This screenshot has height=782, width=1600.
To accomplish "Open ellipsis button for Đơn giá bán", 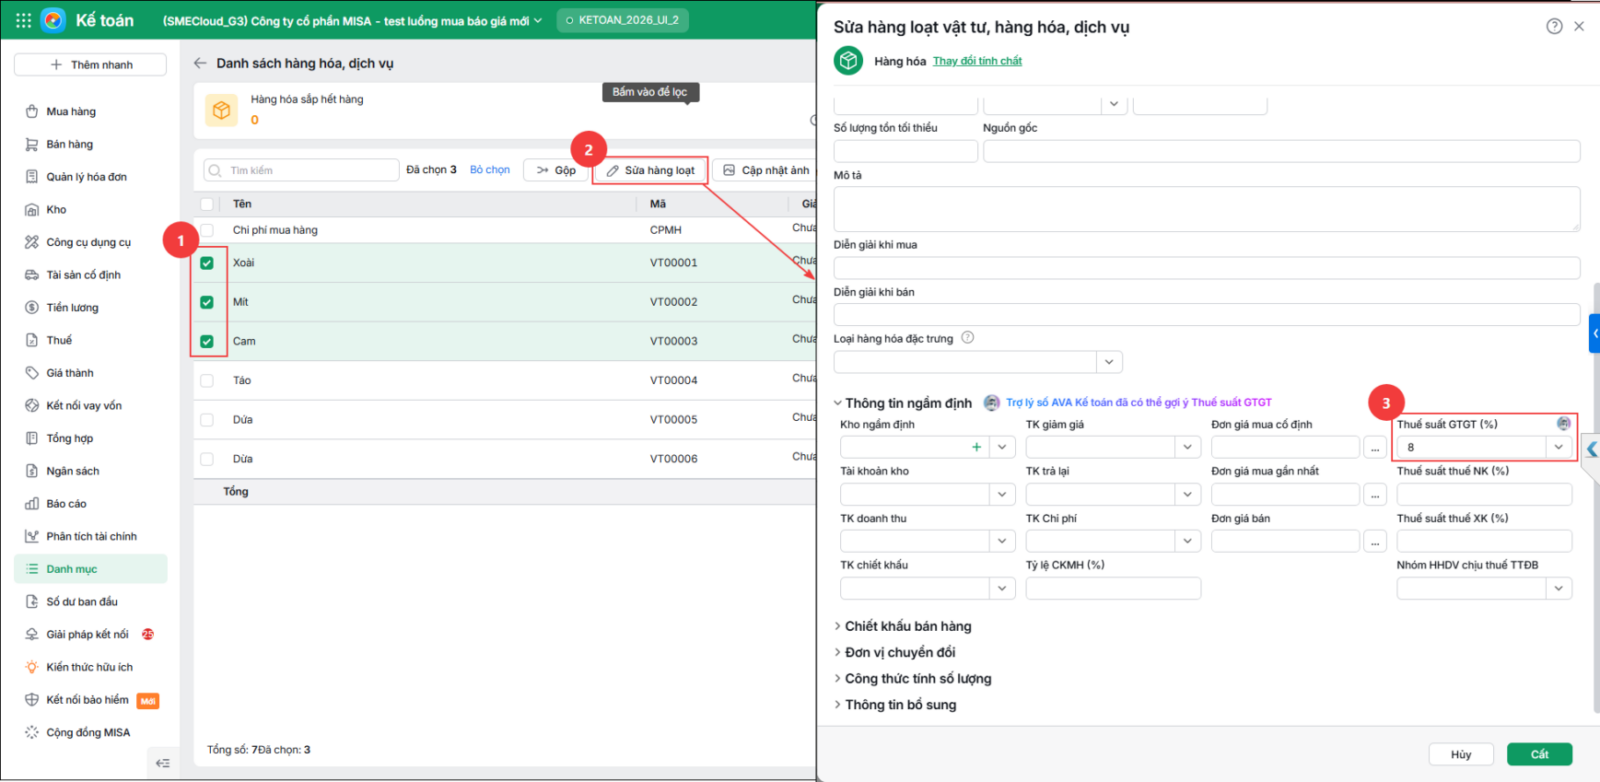I will tap(1375, 541).
